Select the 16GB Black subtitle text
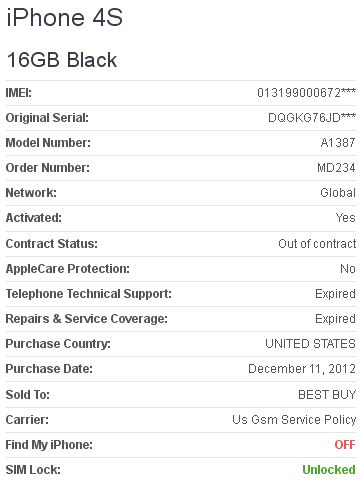The image size is (361, 481). 62,60
